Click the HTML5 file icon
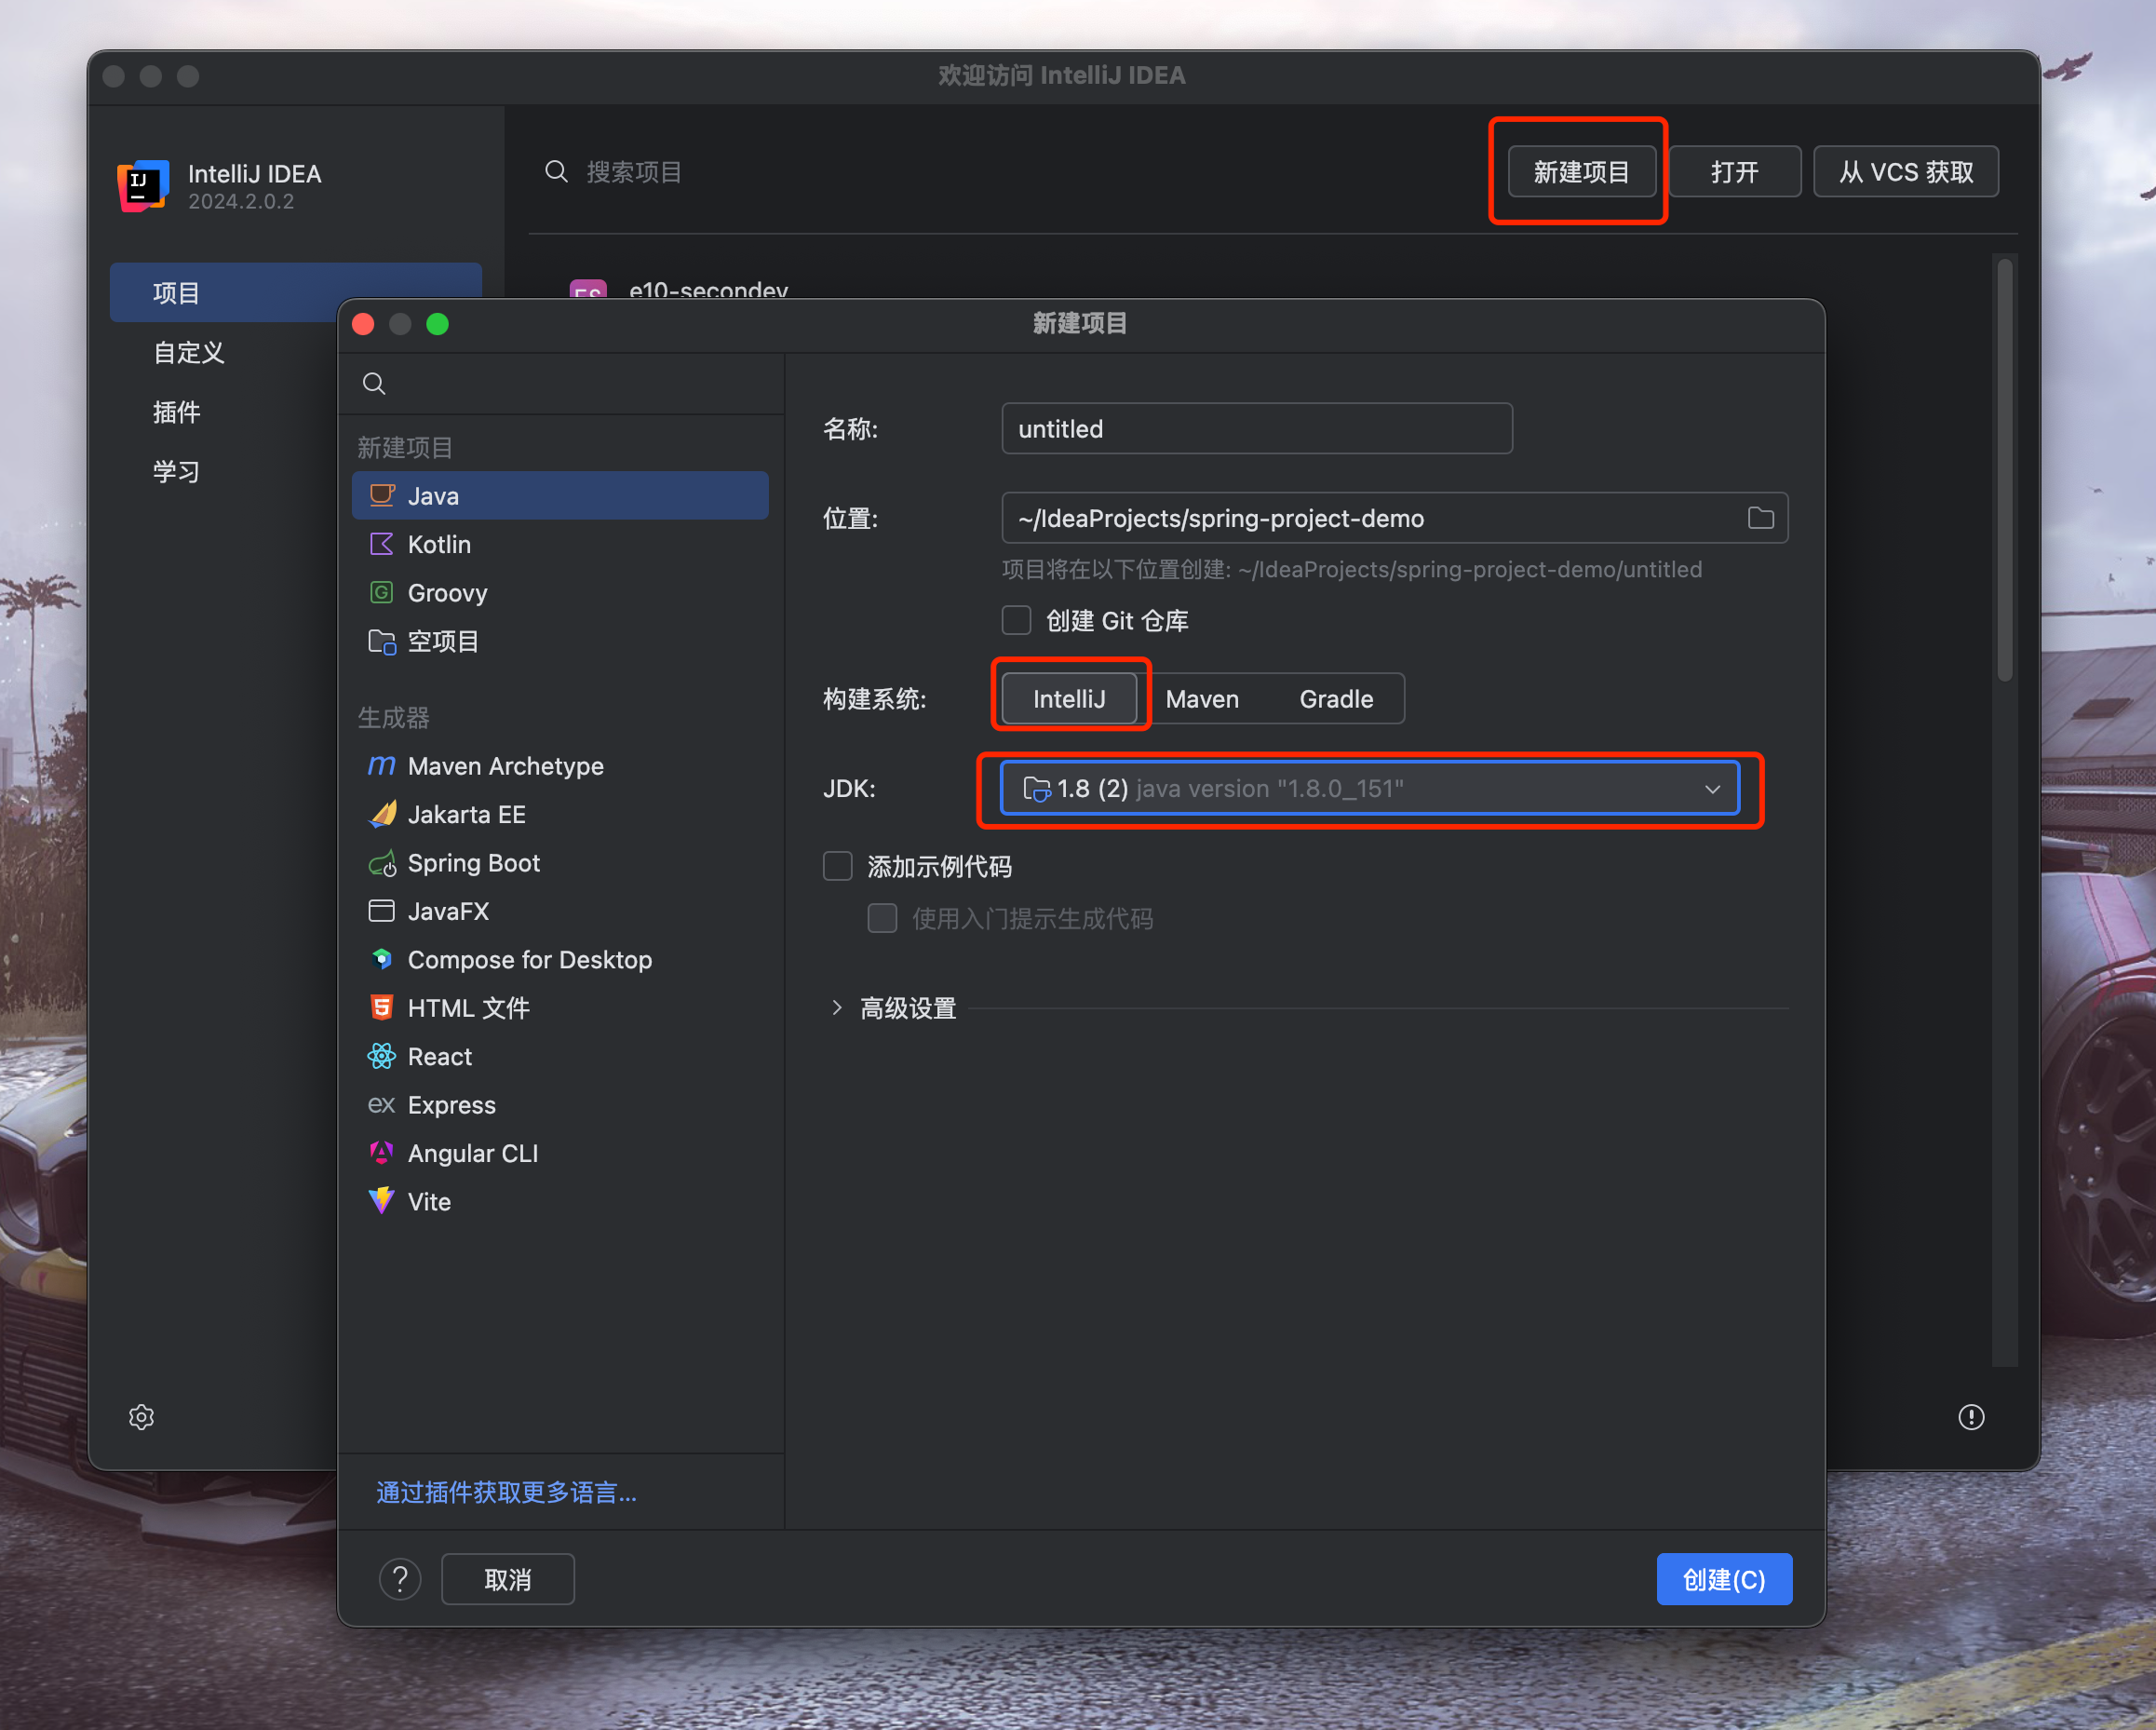Screen dimensions: 2156x1730 coord(382,1008)
